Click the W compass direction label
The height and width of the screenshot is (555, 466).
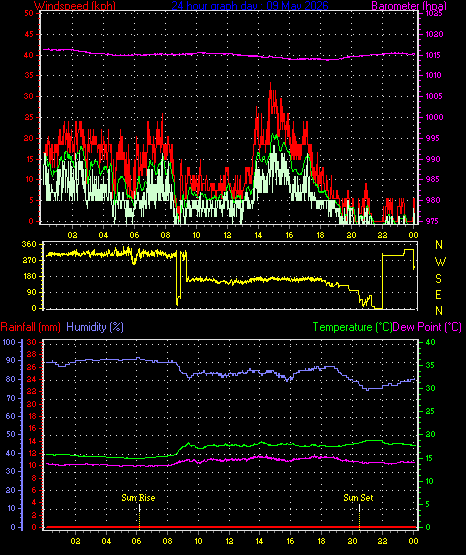(440, 262)
